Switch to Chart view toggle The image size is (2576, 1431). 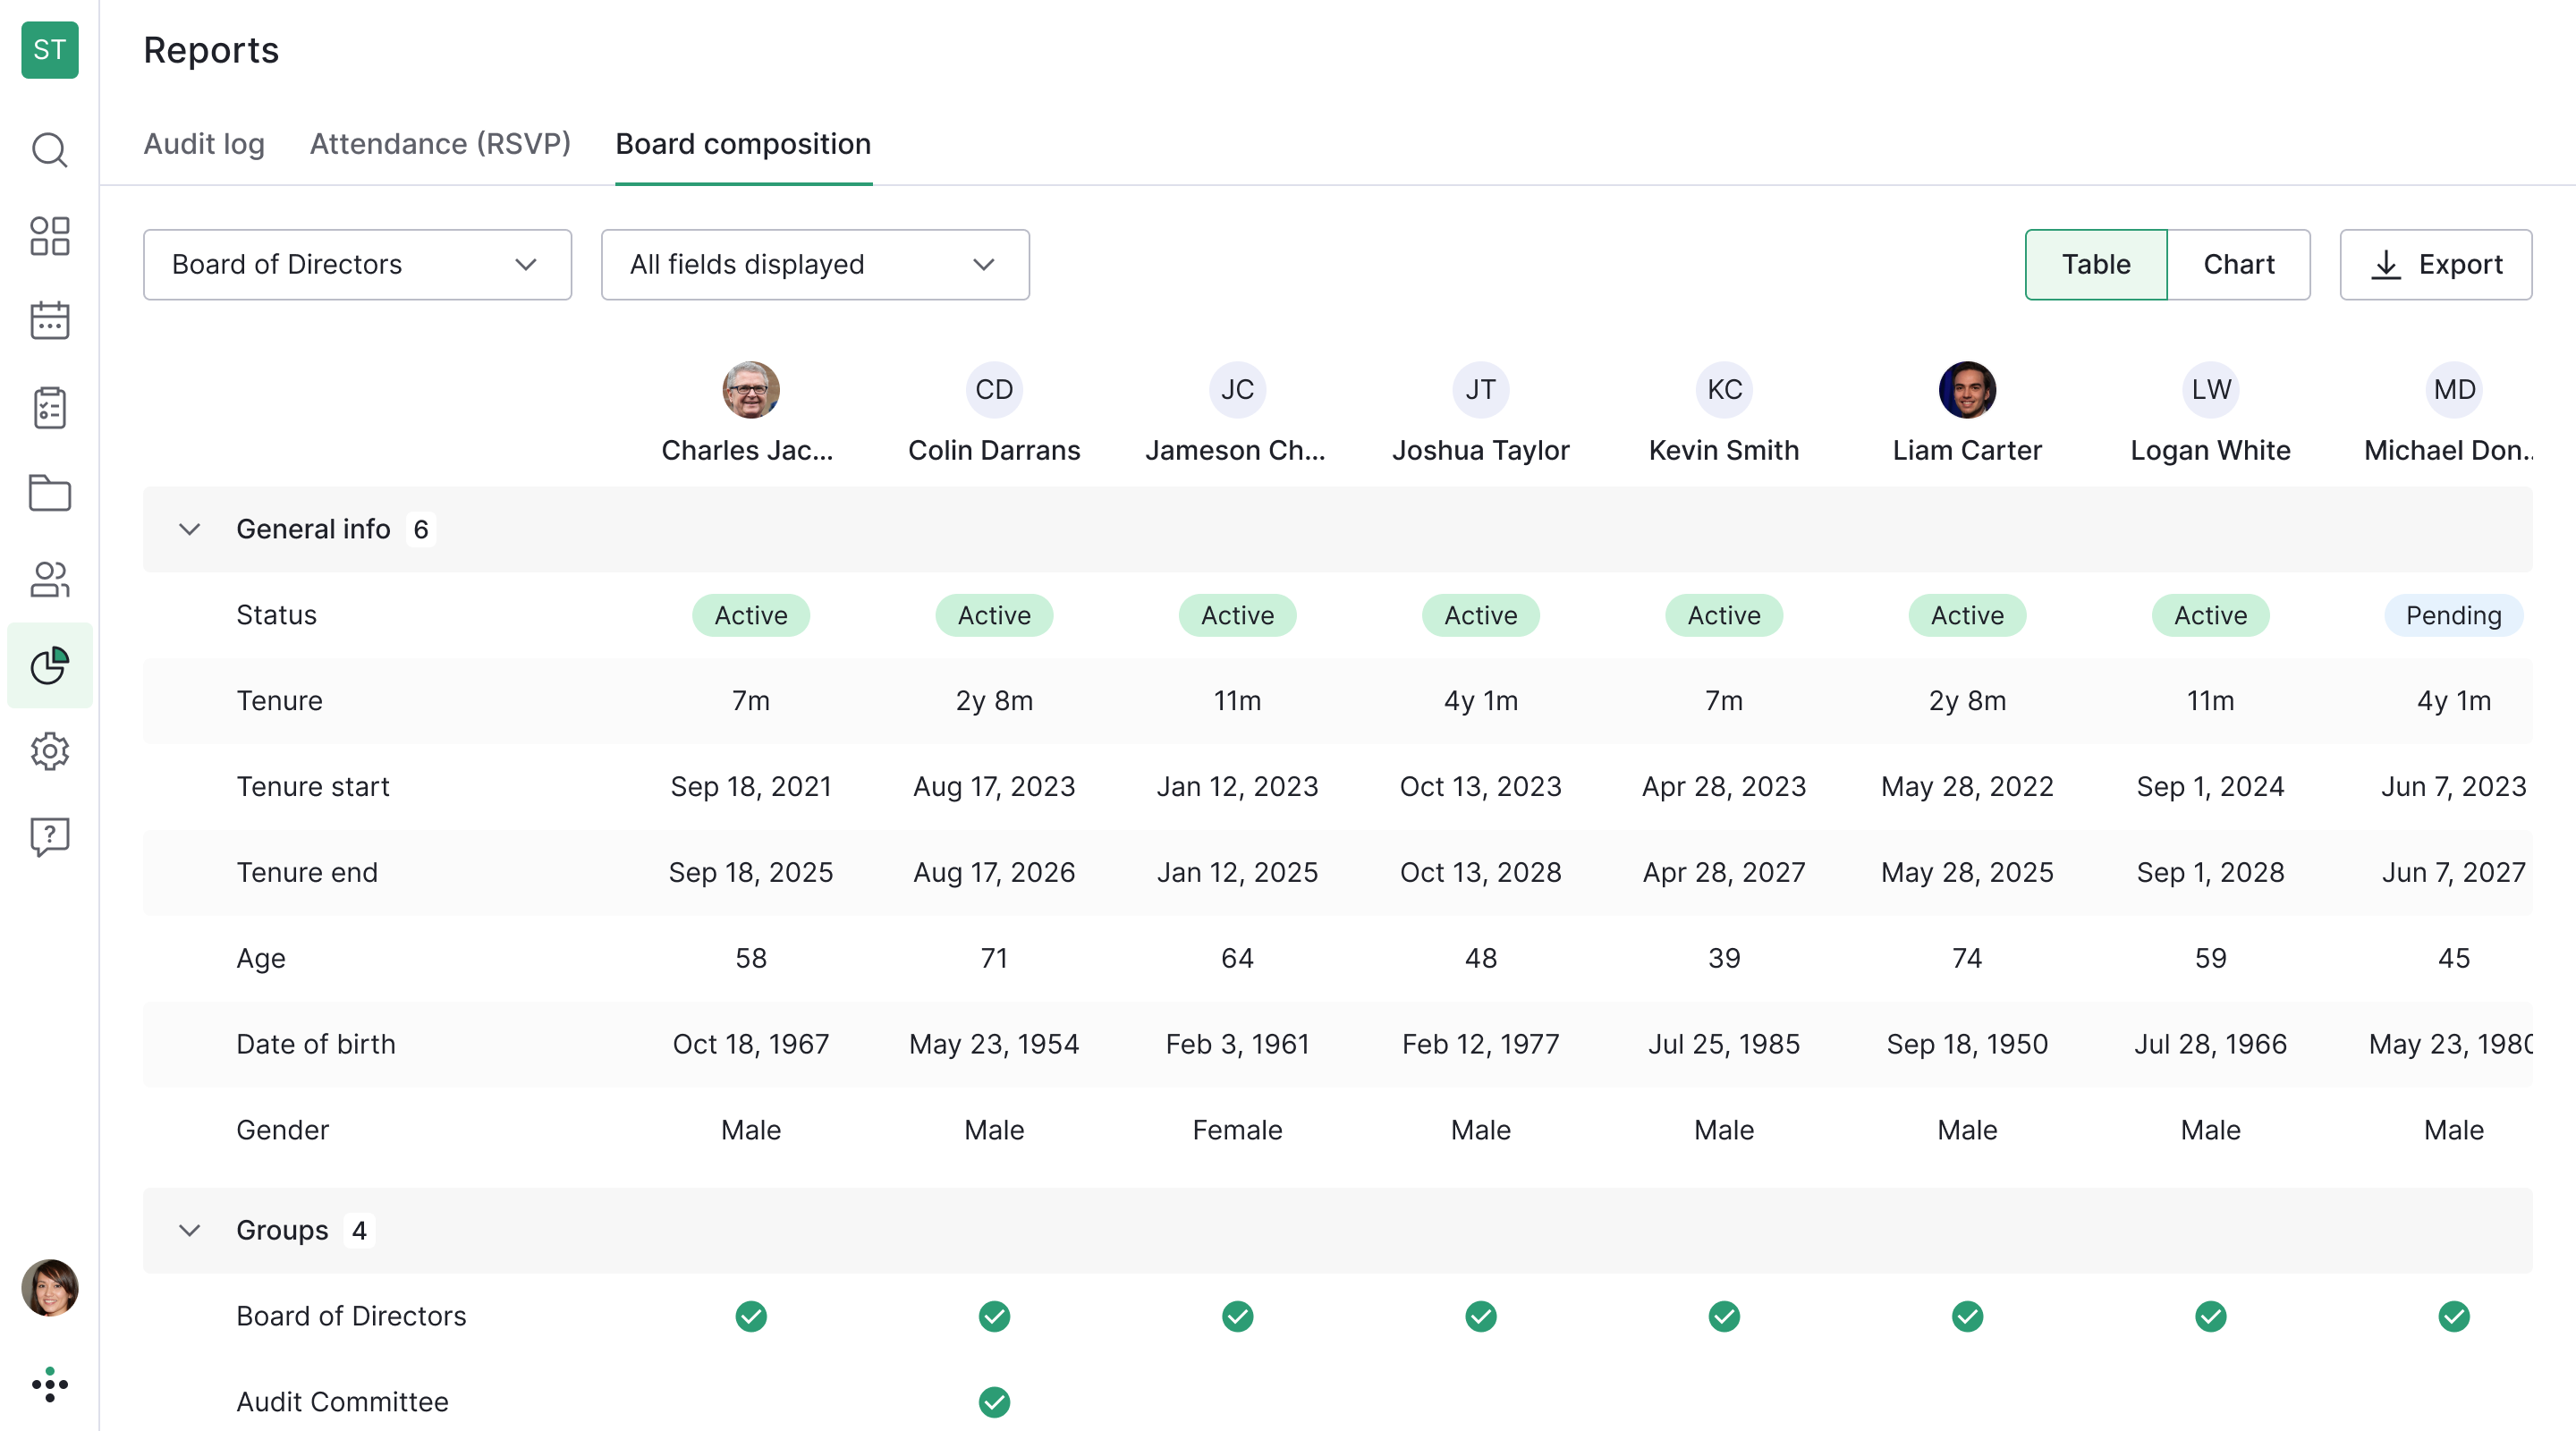click(x=2238, y=265)
